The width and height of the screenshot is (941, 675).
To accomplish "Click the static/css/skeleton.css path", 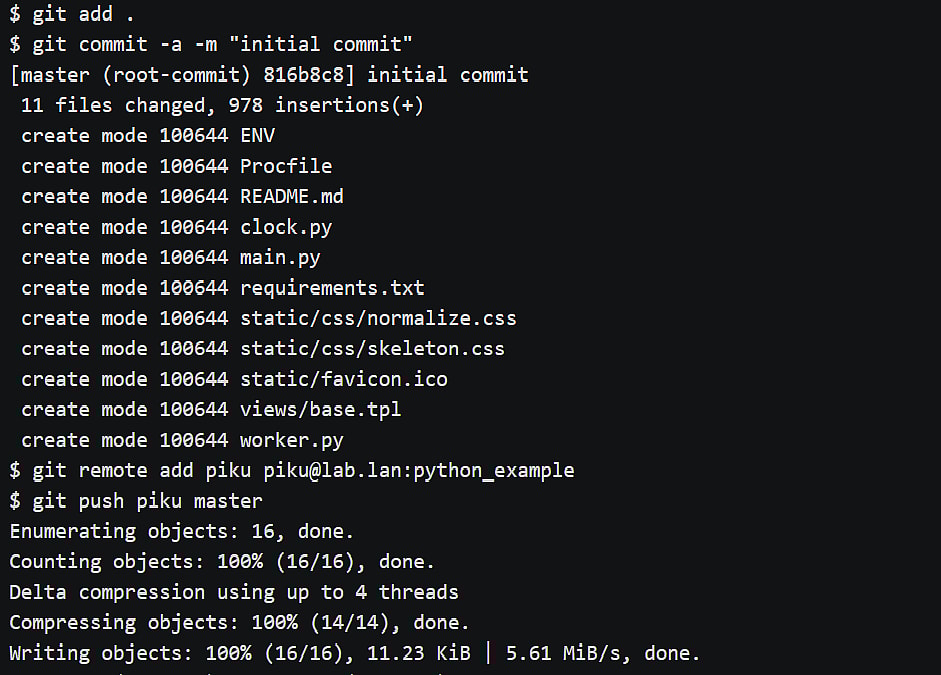I will pos(373,349).
